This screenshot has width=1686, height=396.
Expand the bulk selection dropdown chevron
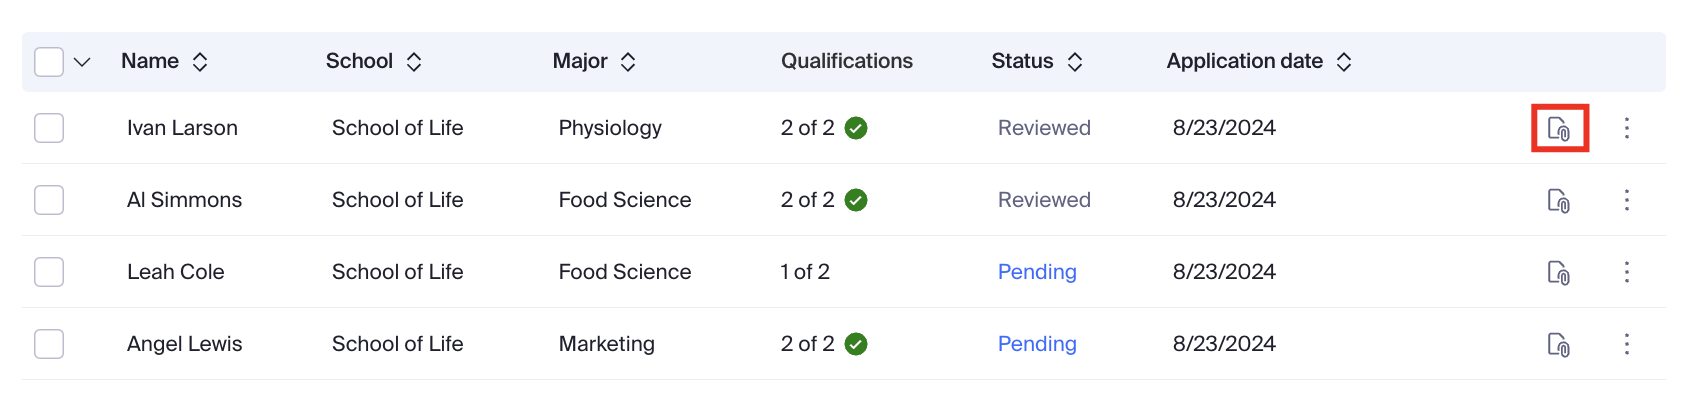coord(82,62)
